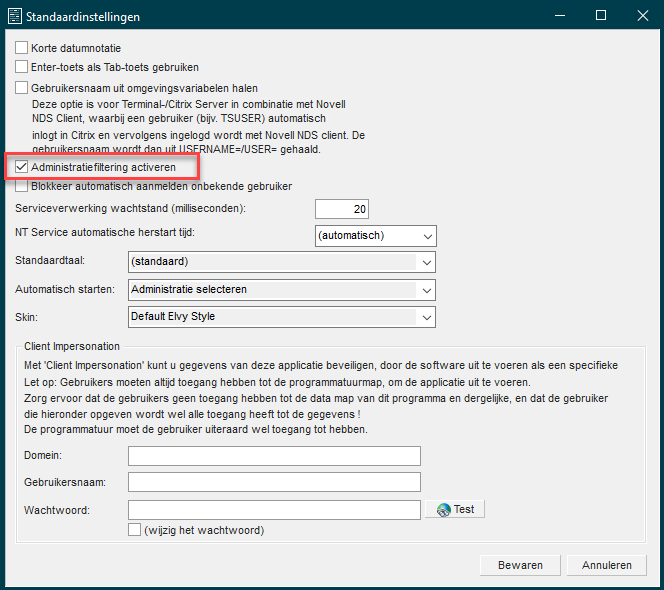
Task: Check Gebruikersnaam uit omgevingsvariabelen halen
Action: point(22,88)
